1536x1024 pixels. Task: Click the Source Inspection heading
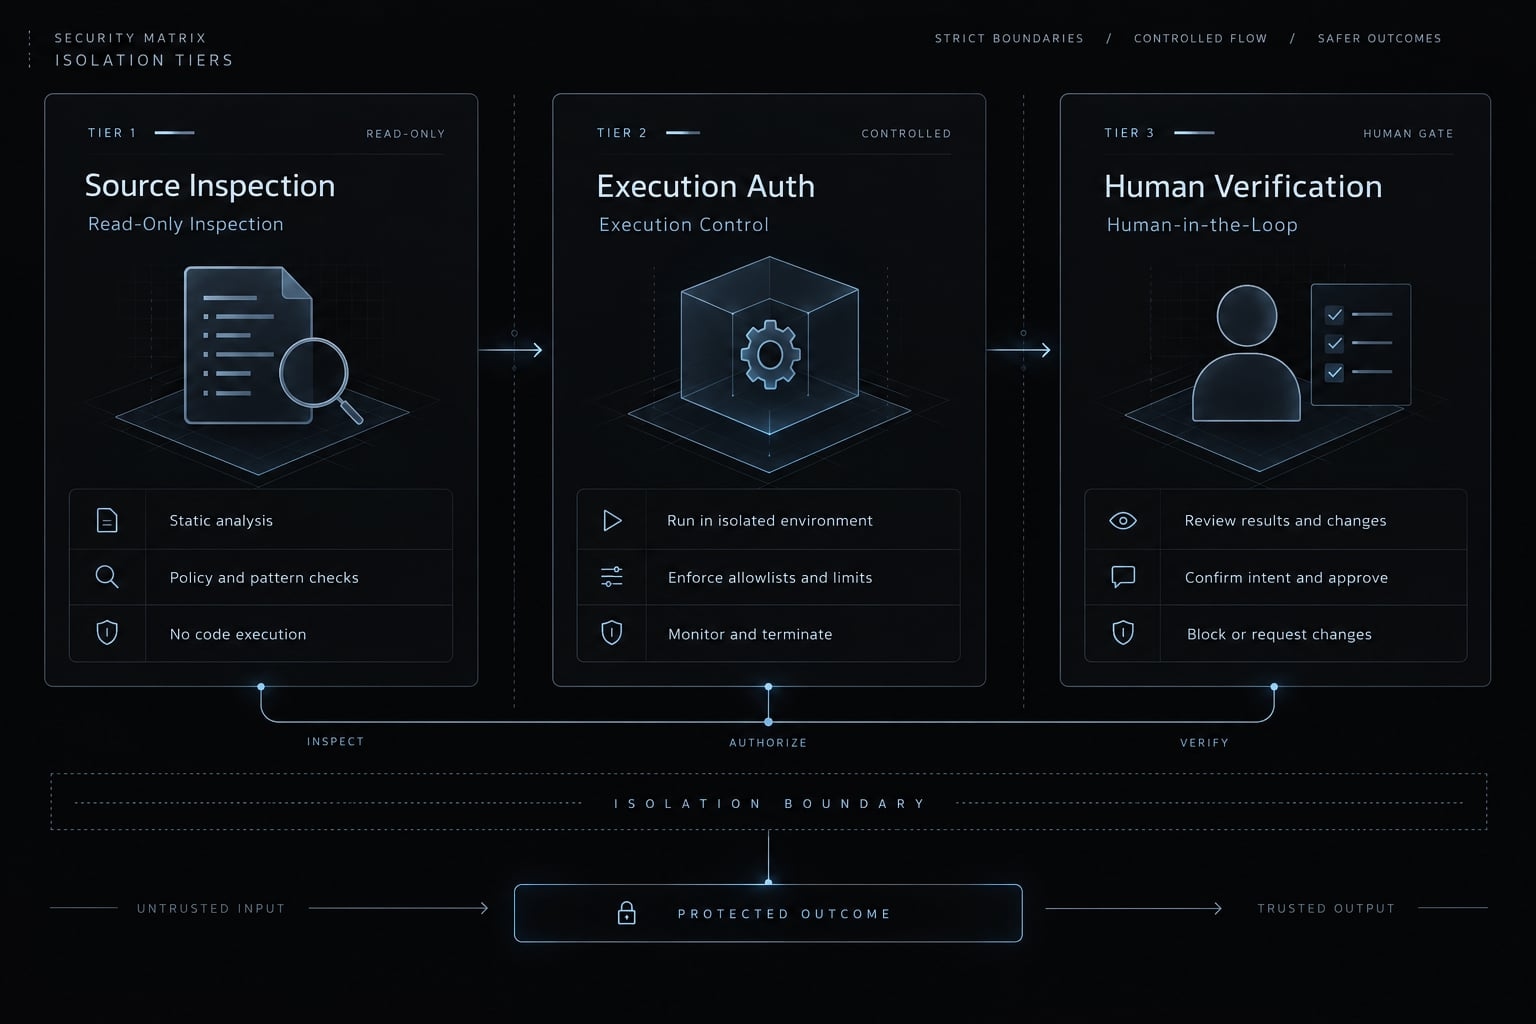click(210, 186)
